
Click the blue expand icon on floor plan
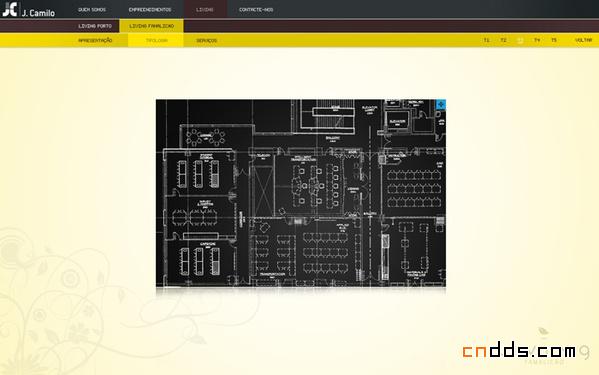[x=441, y=104]
